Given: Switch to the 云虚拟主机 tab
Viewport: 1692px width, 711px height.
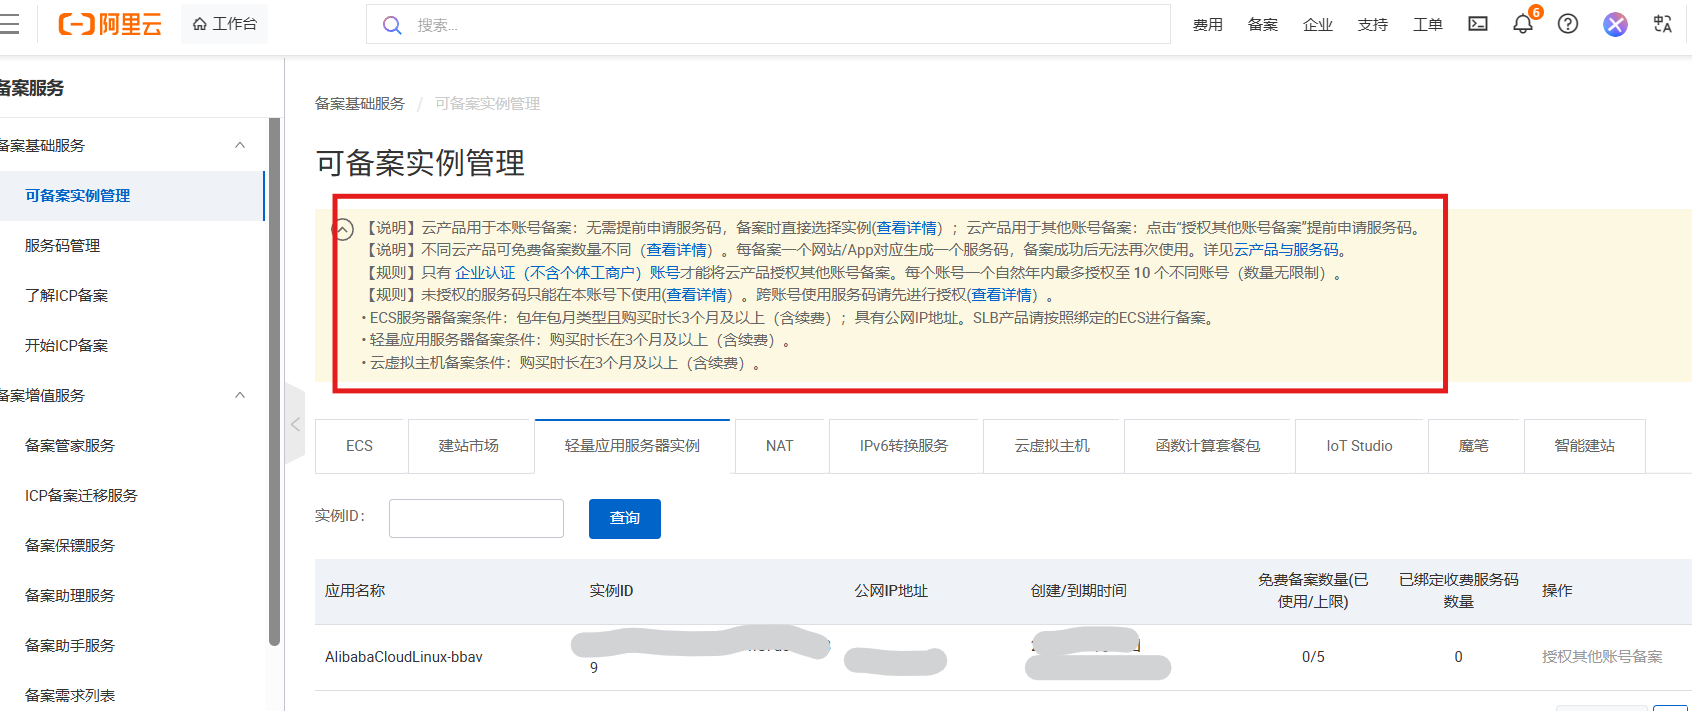Looking at the screenshot, I should [1052, 446].
